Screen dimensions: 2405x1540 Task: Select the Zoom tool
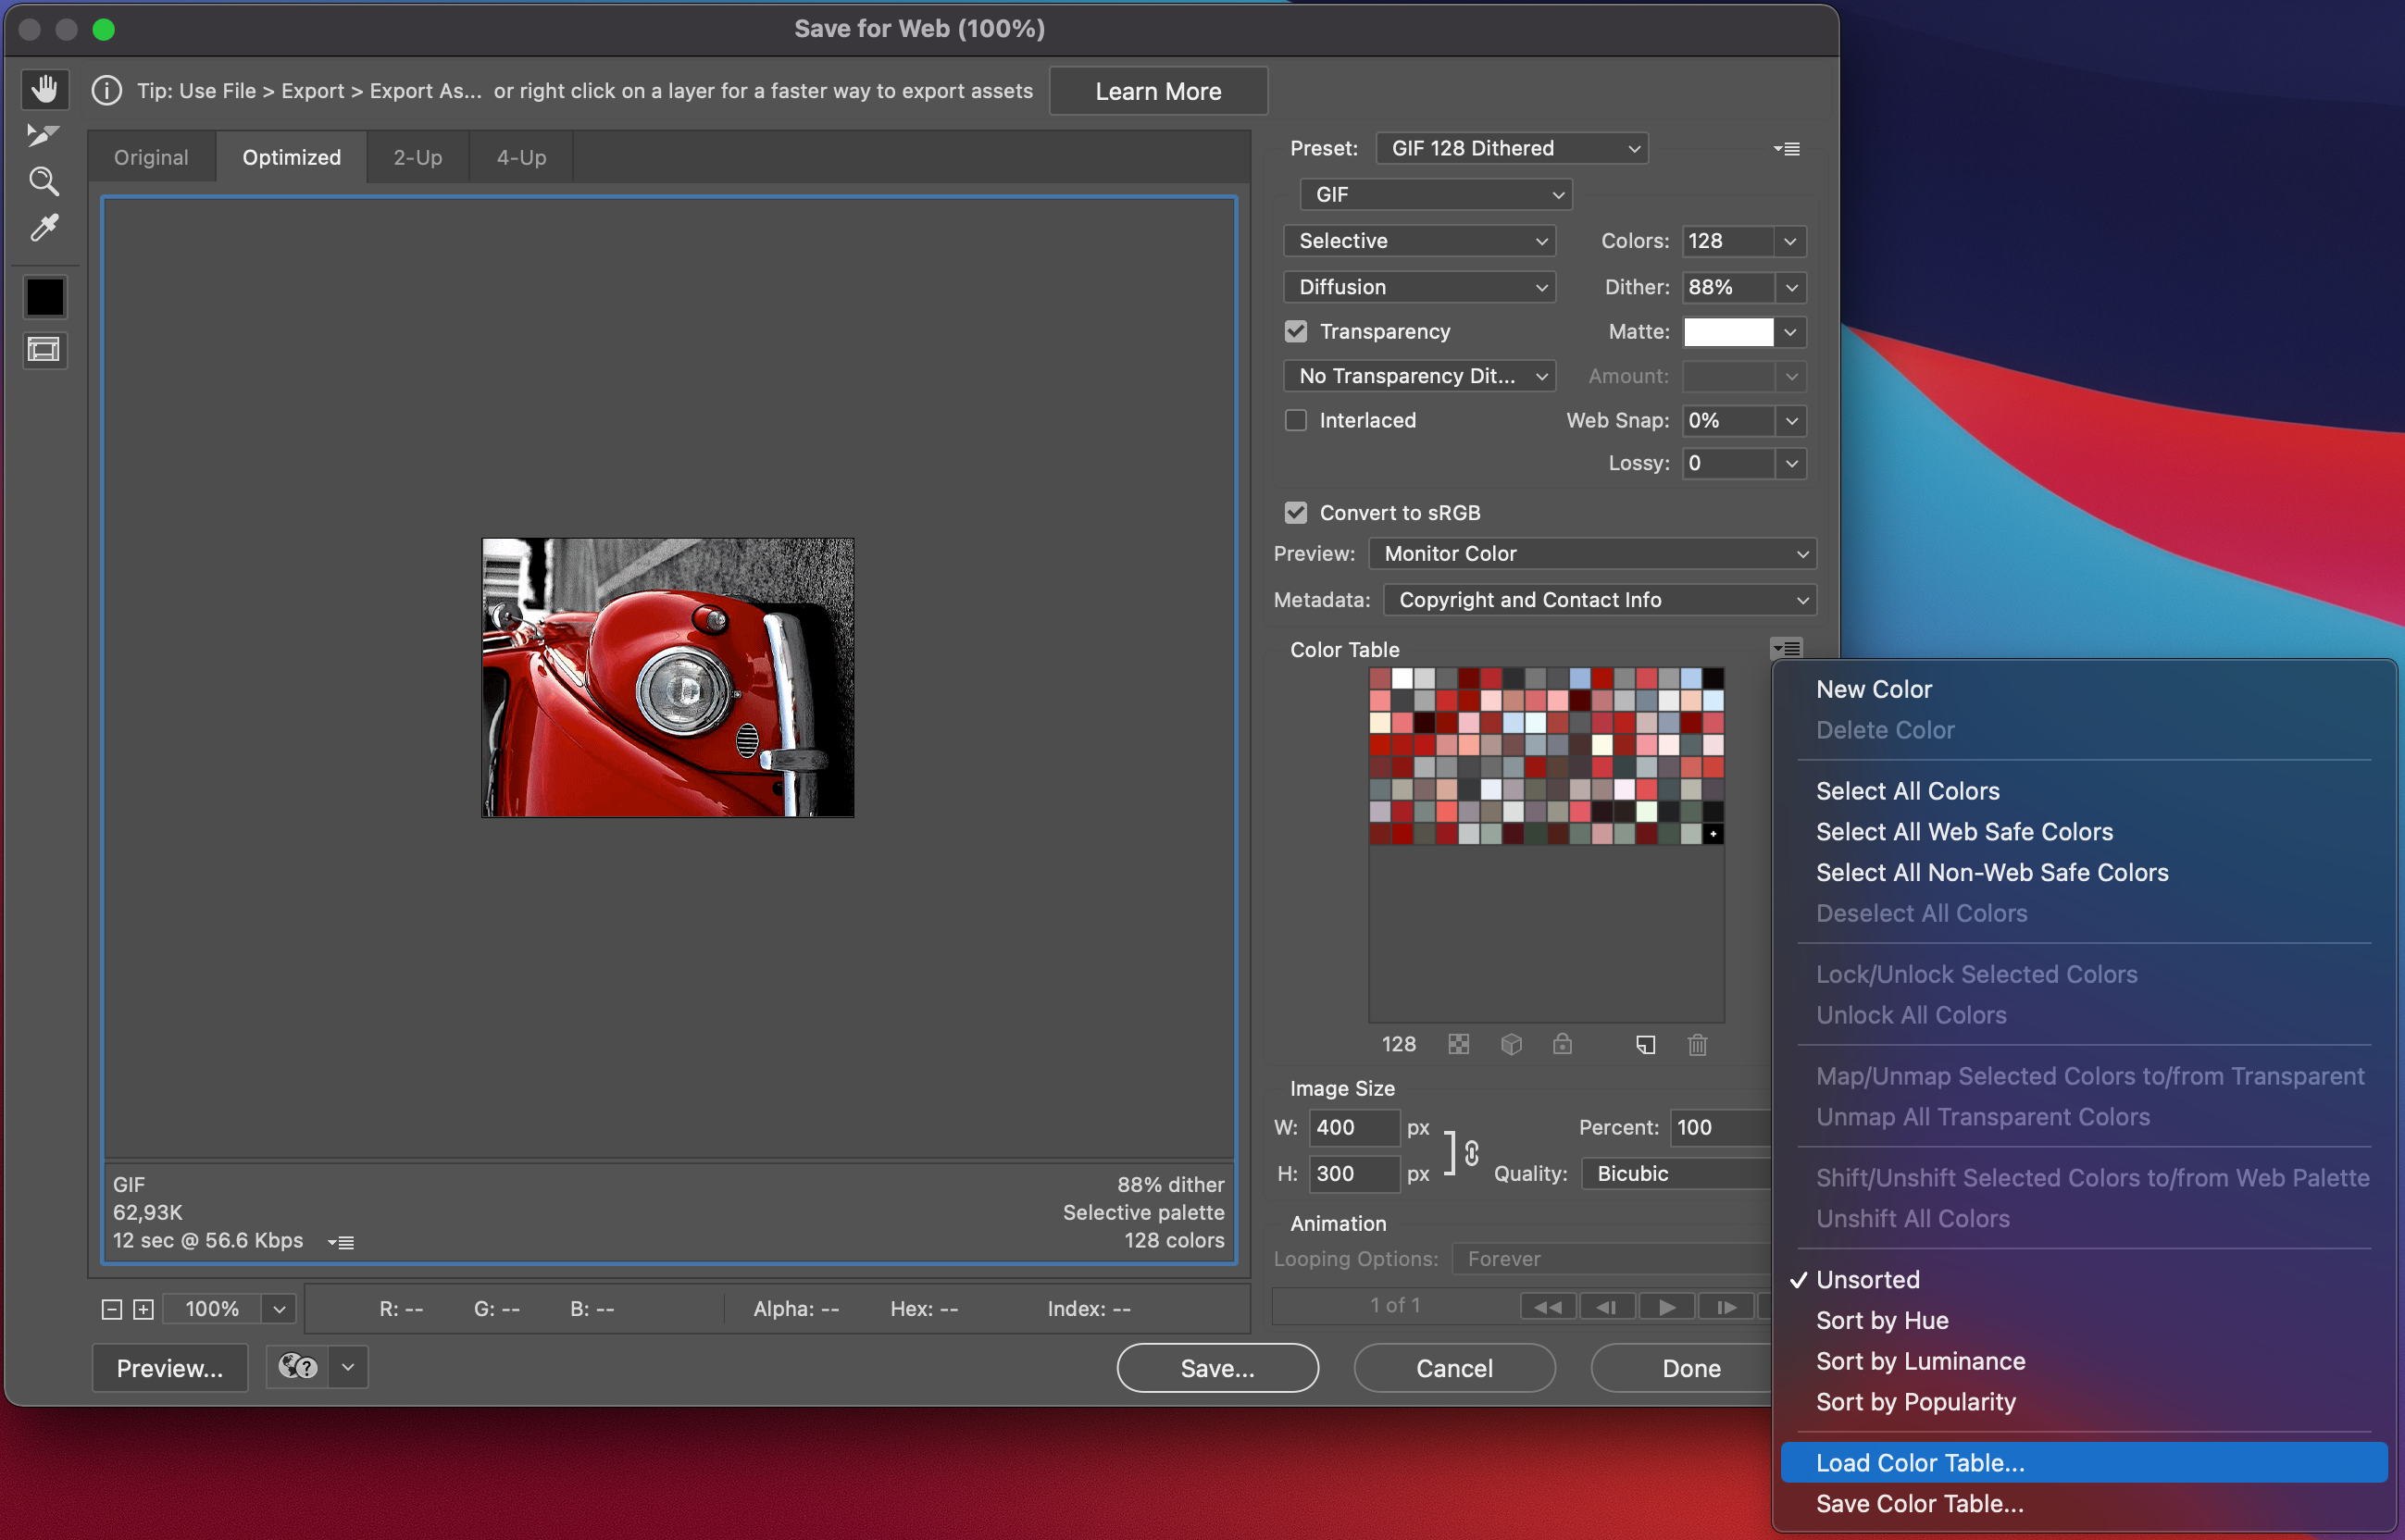click(44, 181)
